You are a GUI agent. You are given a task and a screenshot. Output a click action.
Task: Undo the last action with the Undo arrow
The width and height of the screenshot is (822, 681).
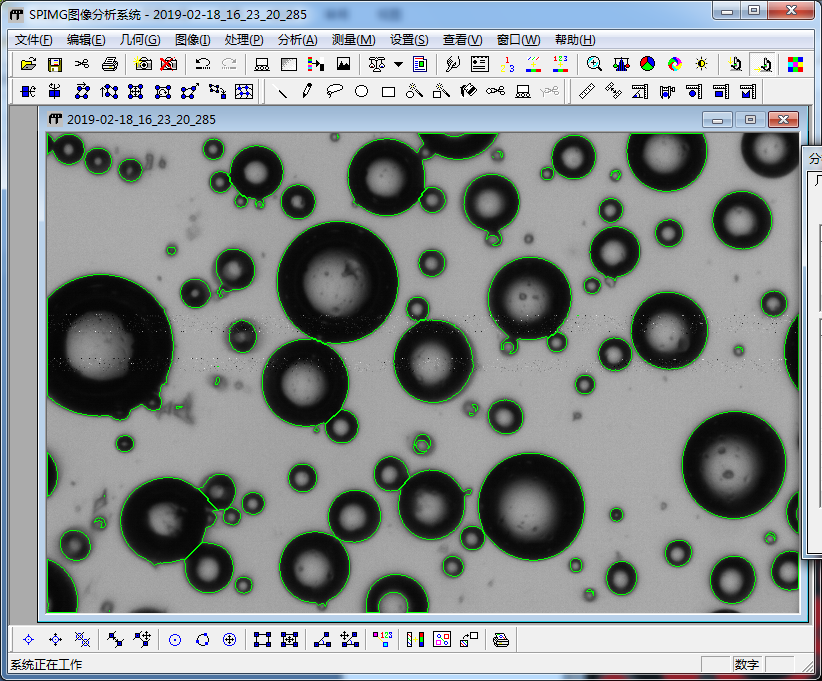pos(203,64)
